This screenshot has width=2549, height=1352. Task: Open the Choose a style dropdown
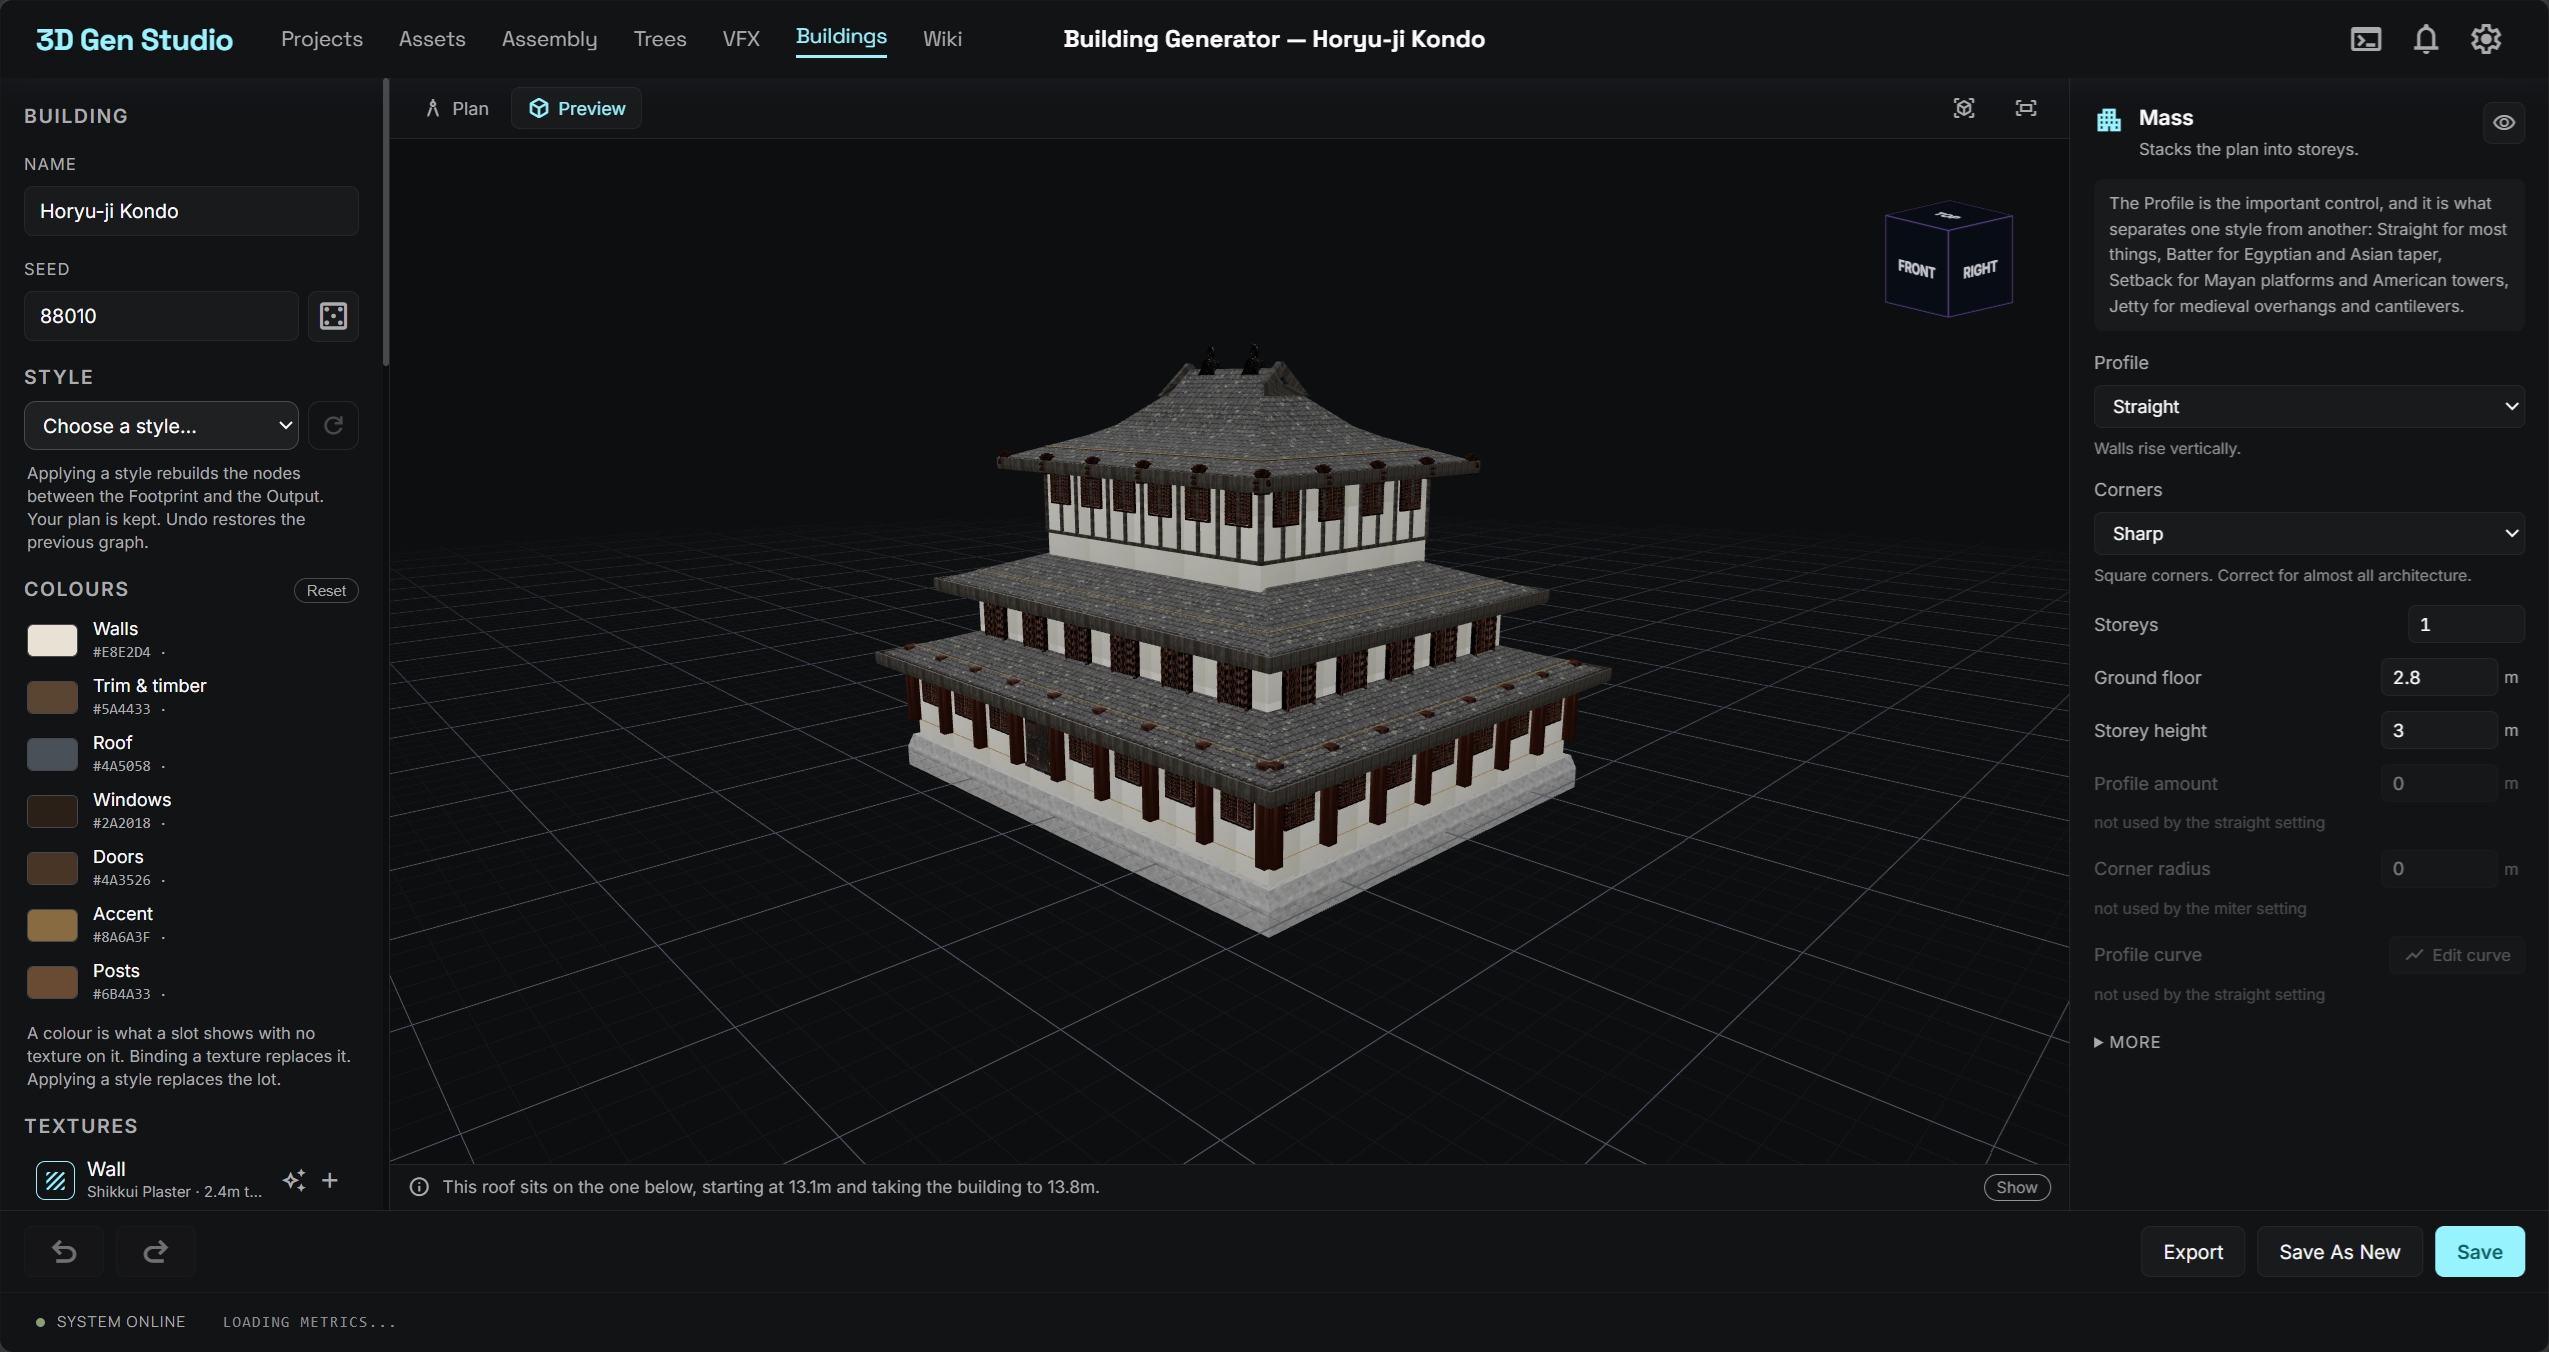(161, 425)
